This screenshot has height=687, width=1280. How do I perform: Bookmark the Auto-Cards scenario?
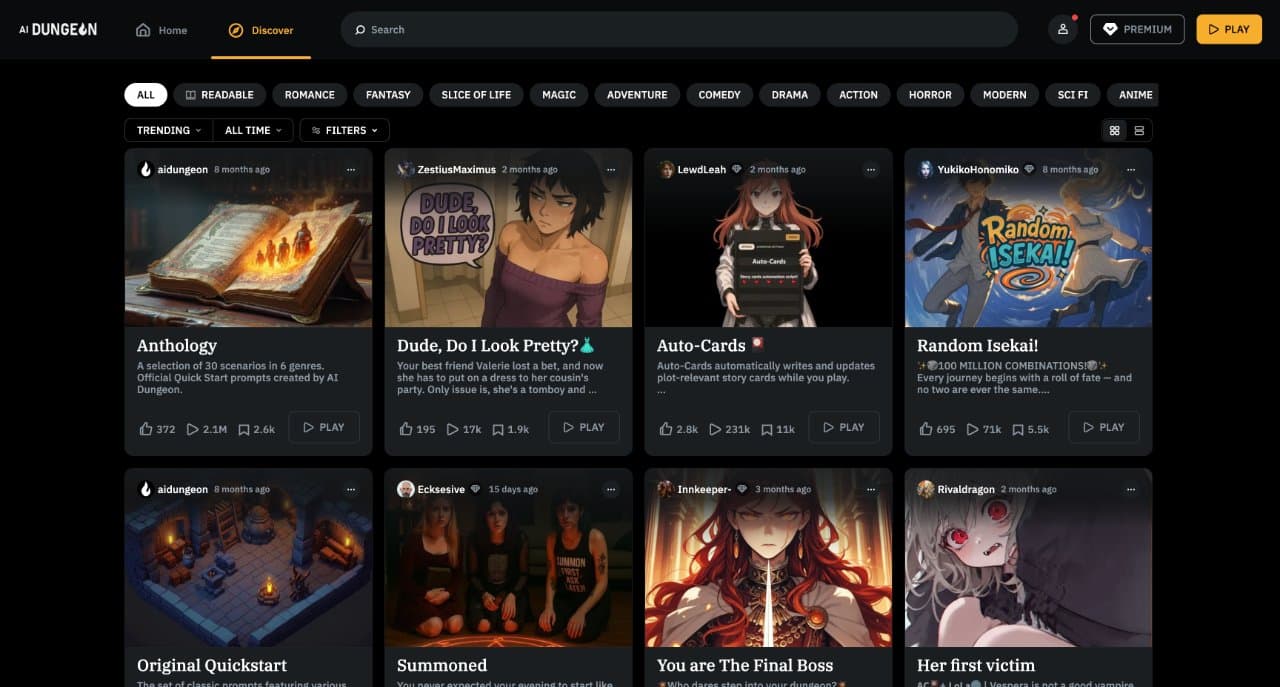(767, 429)
